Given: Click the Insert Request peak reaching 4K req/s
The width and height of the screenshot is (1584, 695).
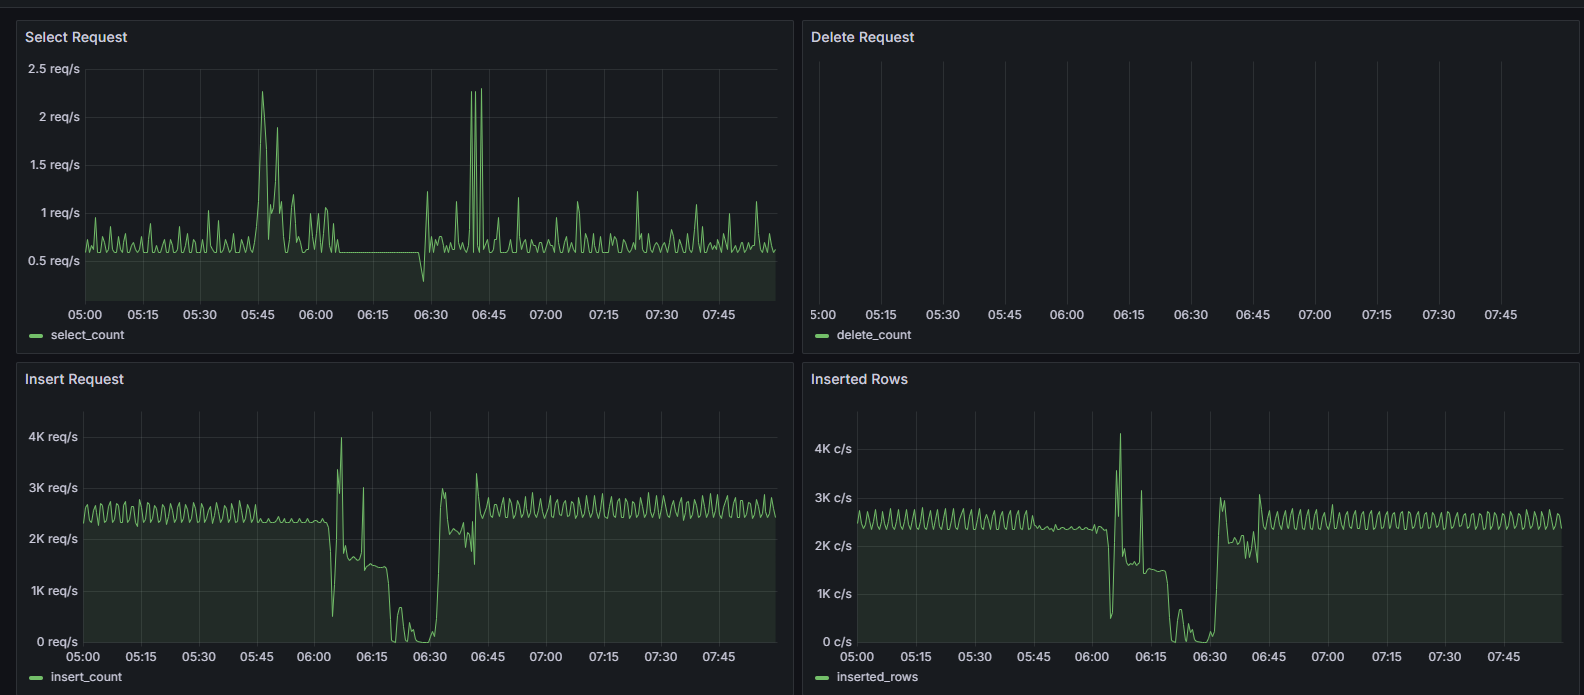Looking at the screenshot, I should click(x=341, y=439).
